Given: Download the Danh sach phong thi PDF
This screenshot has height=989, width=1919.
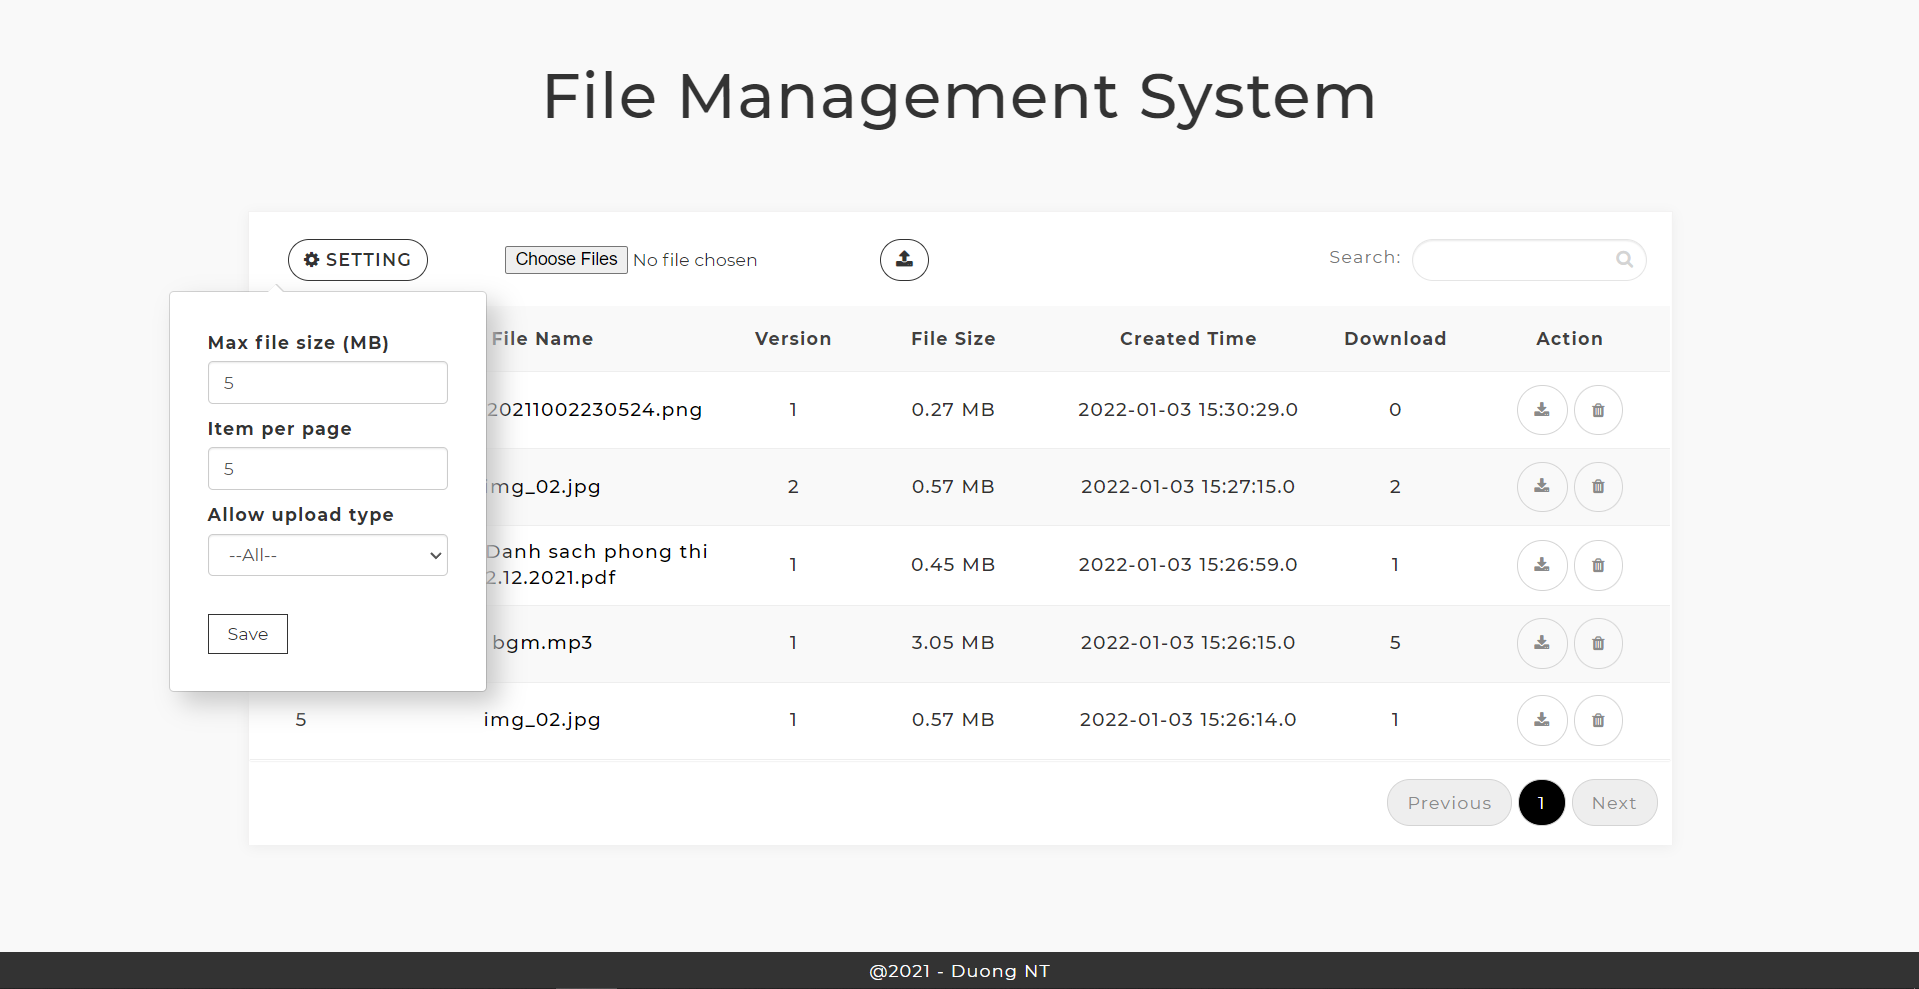Looking at the screenshot, I should tap(1541, 565).
